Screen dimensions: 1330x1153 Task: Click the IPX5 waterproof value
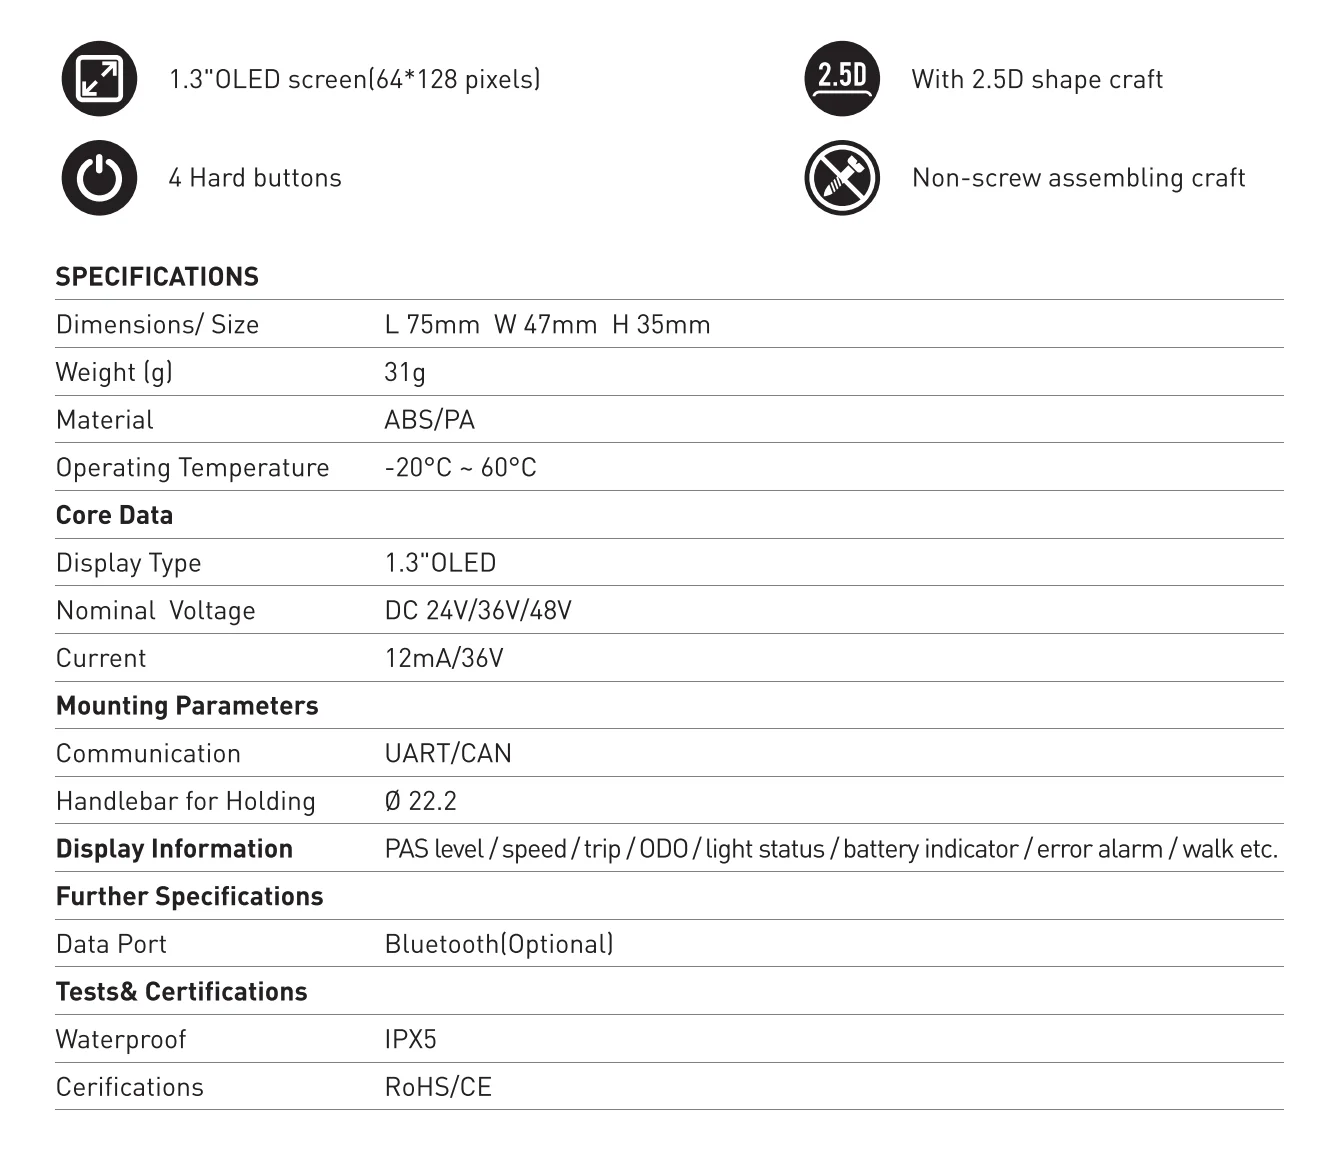click(411, 1039)
